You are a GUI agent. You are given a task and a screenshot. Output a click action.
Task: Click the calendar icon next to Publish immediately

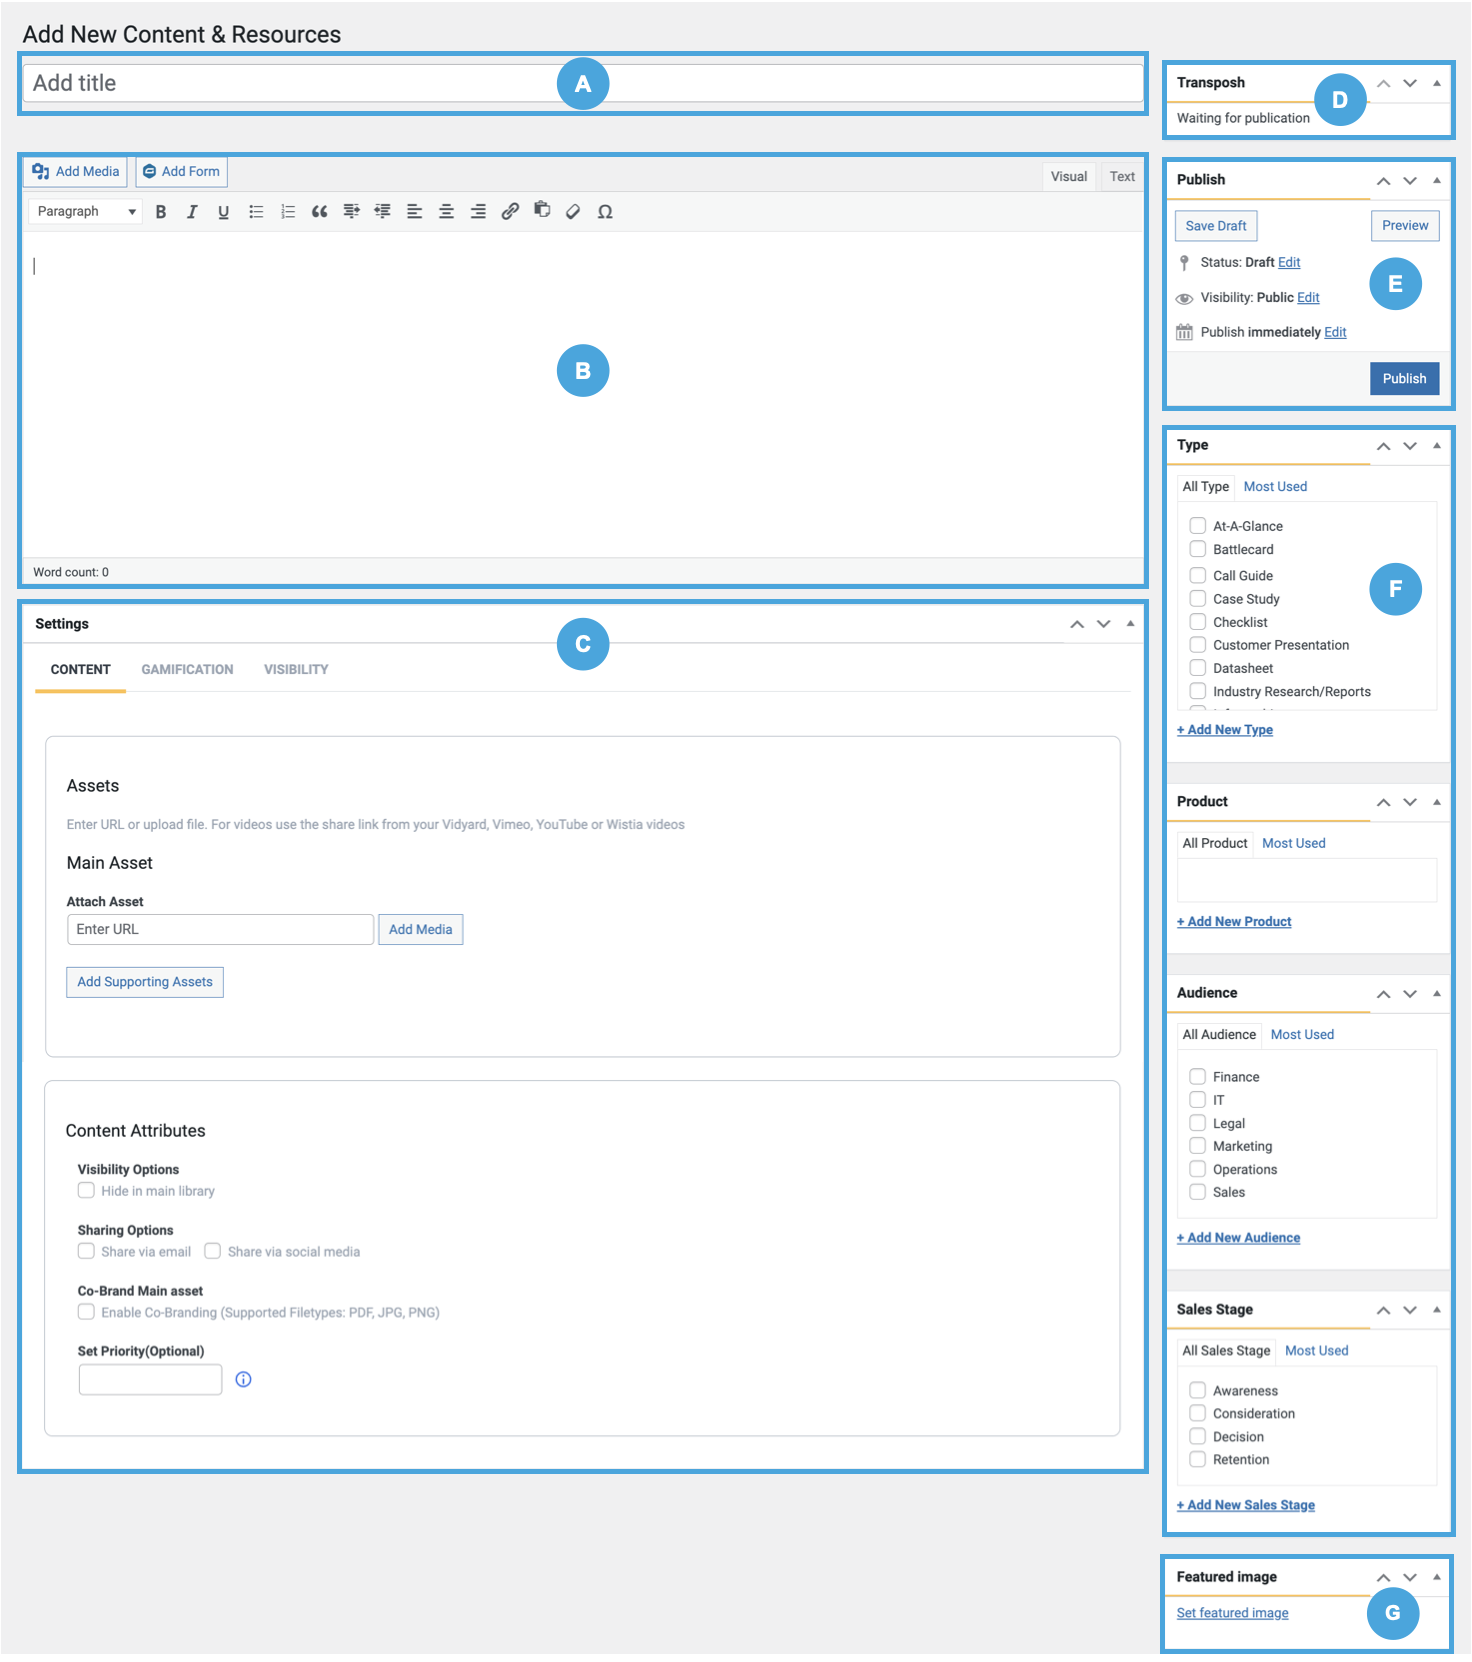click(x=1184, y=332)
